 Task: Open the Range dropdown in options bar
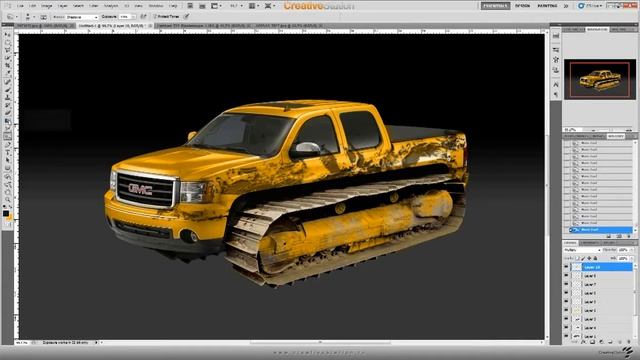click(x=82, y=17)
